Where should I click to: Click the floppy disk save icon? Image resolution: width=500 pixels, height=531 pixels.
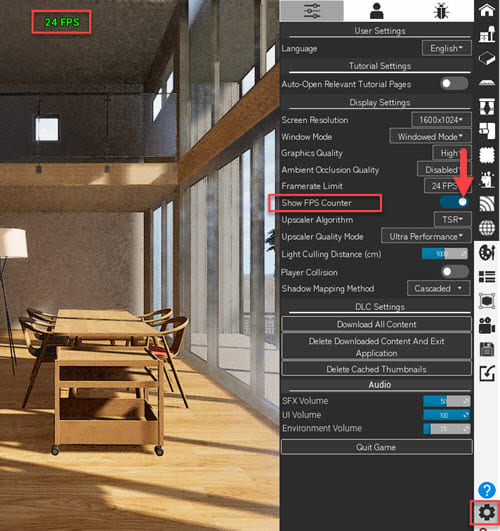click(x=487, y=349)
